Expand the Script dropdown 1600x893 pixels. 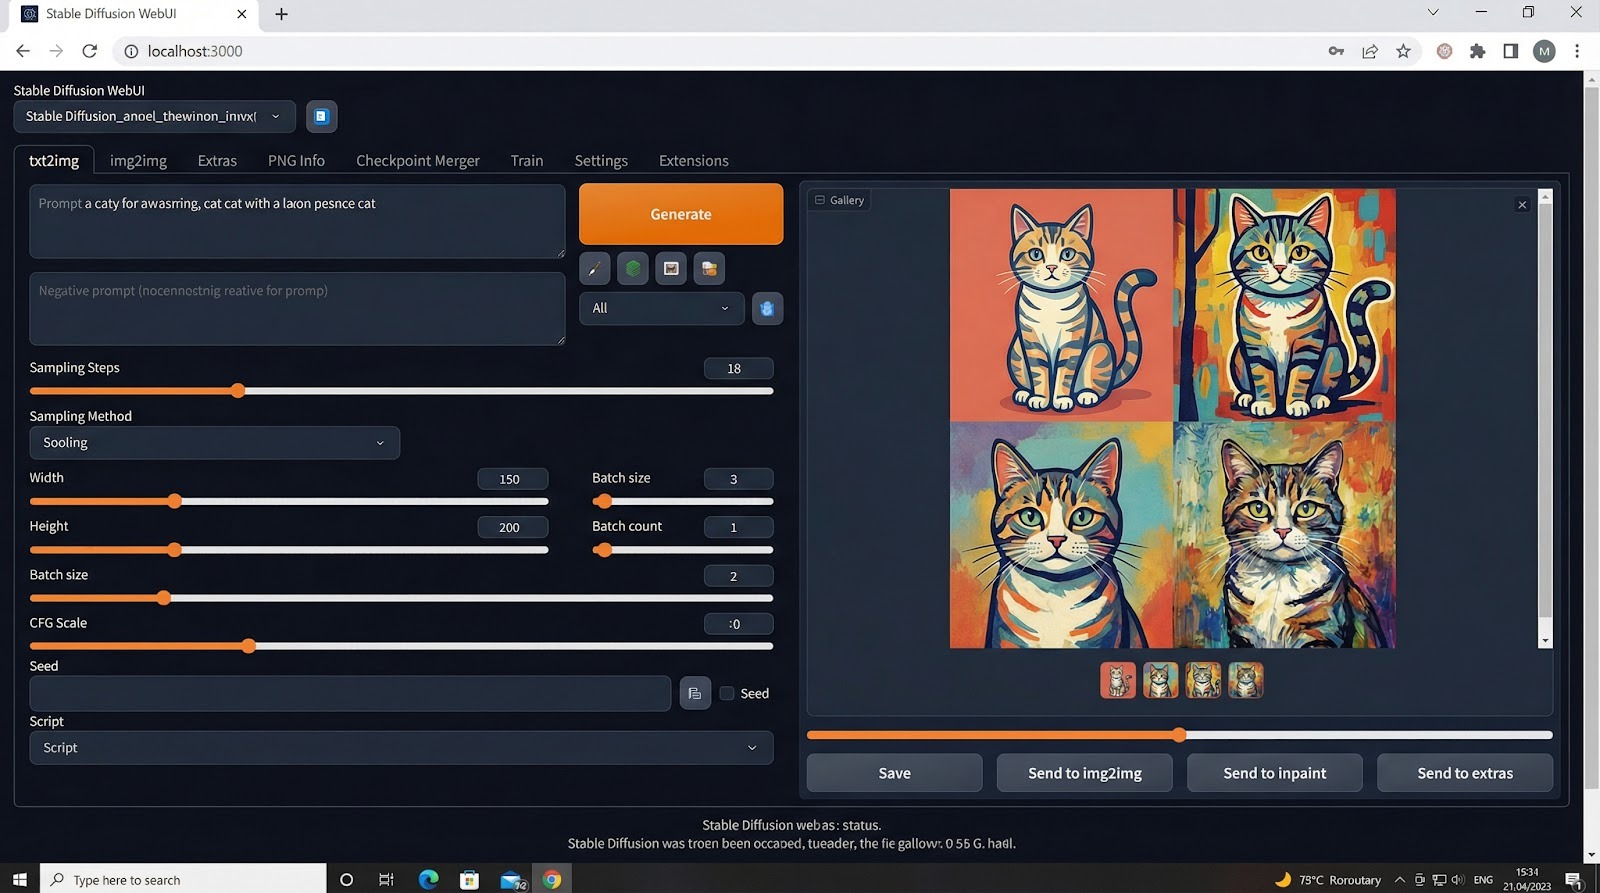pos(401,748)
